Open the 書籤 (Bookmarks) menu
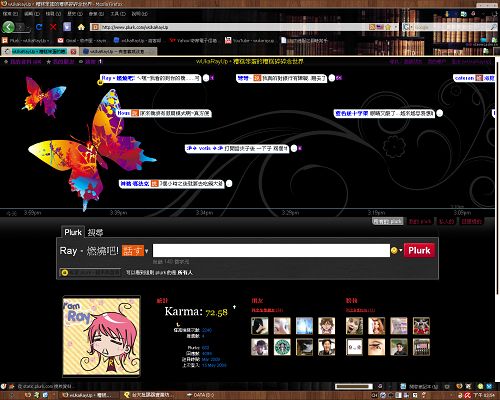Image resolution: width=500 pixels, height=400 pixels. [96, 14]
